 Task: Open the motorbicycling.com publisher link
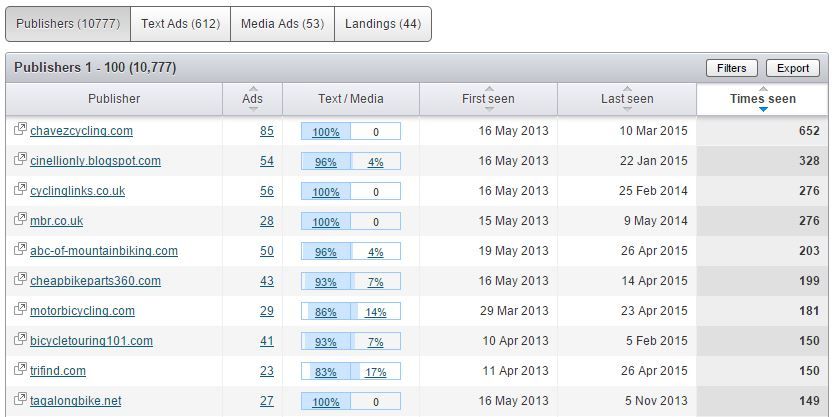tap(82, 311)
